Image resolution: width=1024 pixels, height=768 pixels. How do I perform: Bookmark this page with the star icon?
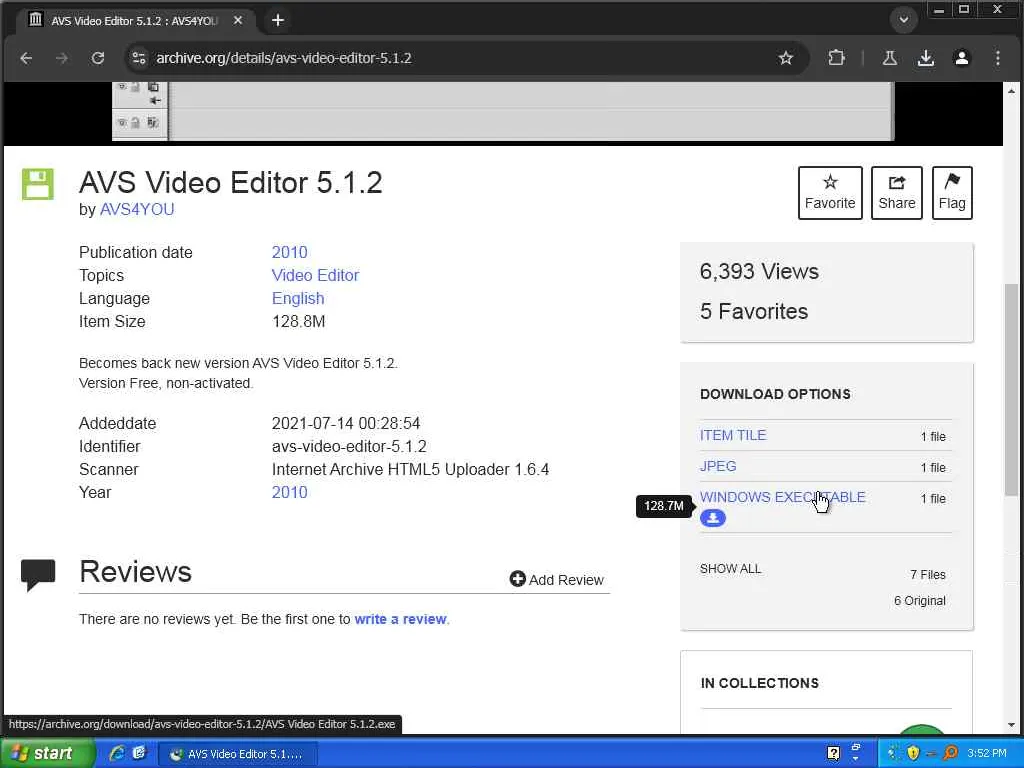(786, 58)
